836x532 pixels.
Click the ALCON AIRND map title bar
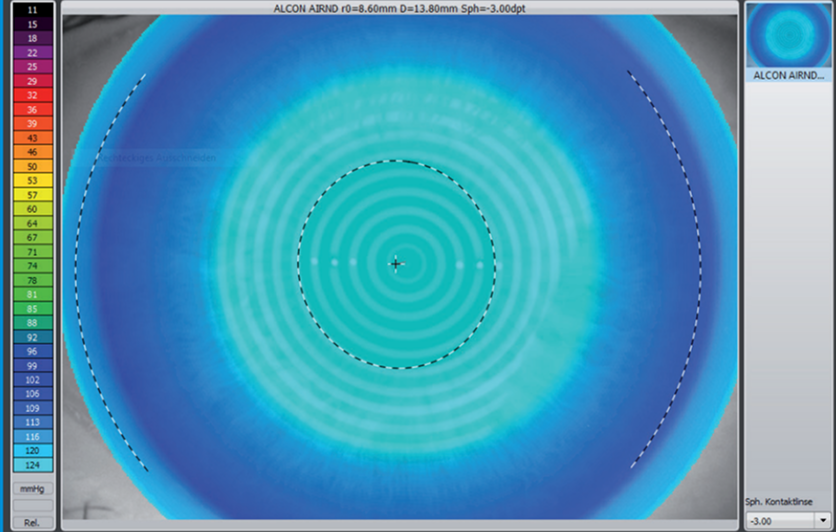399,8
